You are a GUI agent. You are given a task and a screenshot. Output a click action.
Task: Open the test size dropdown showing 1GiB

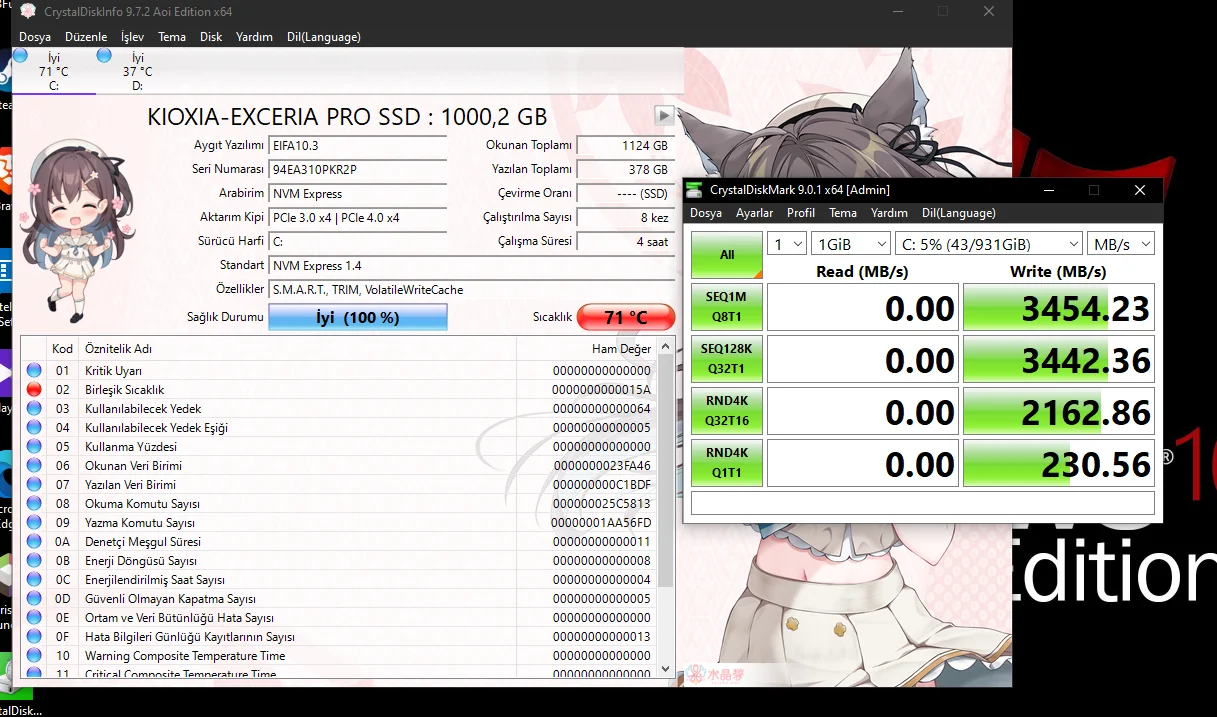pos(851,244)
